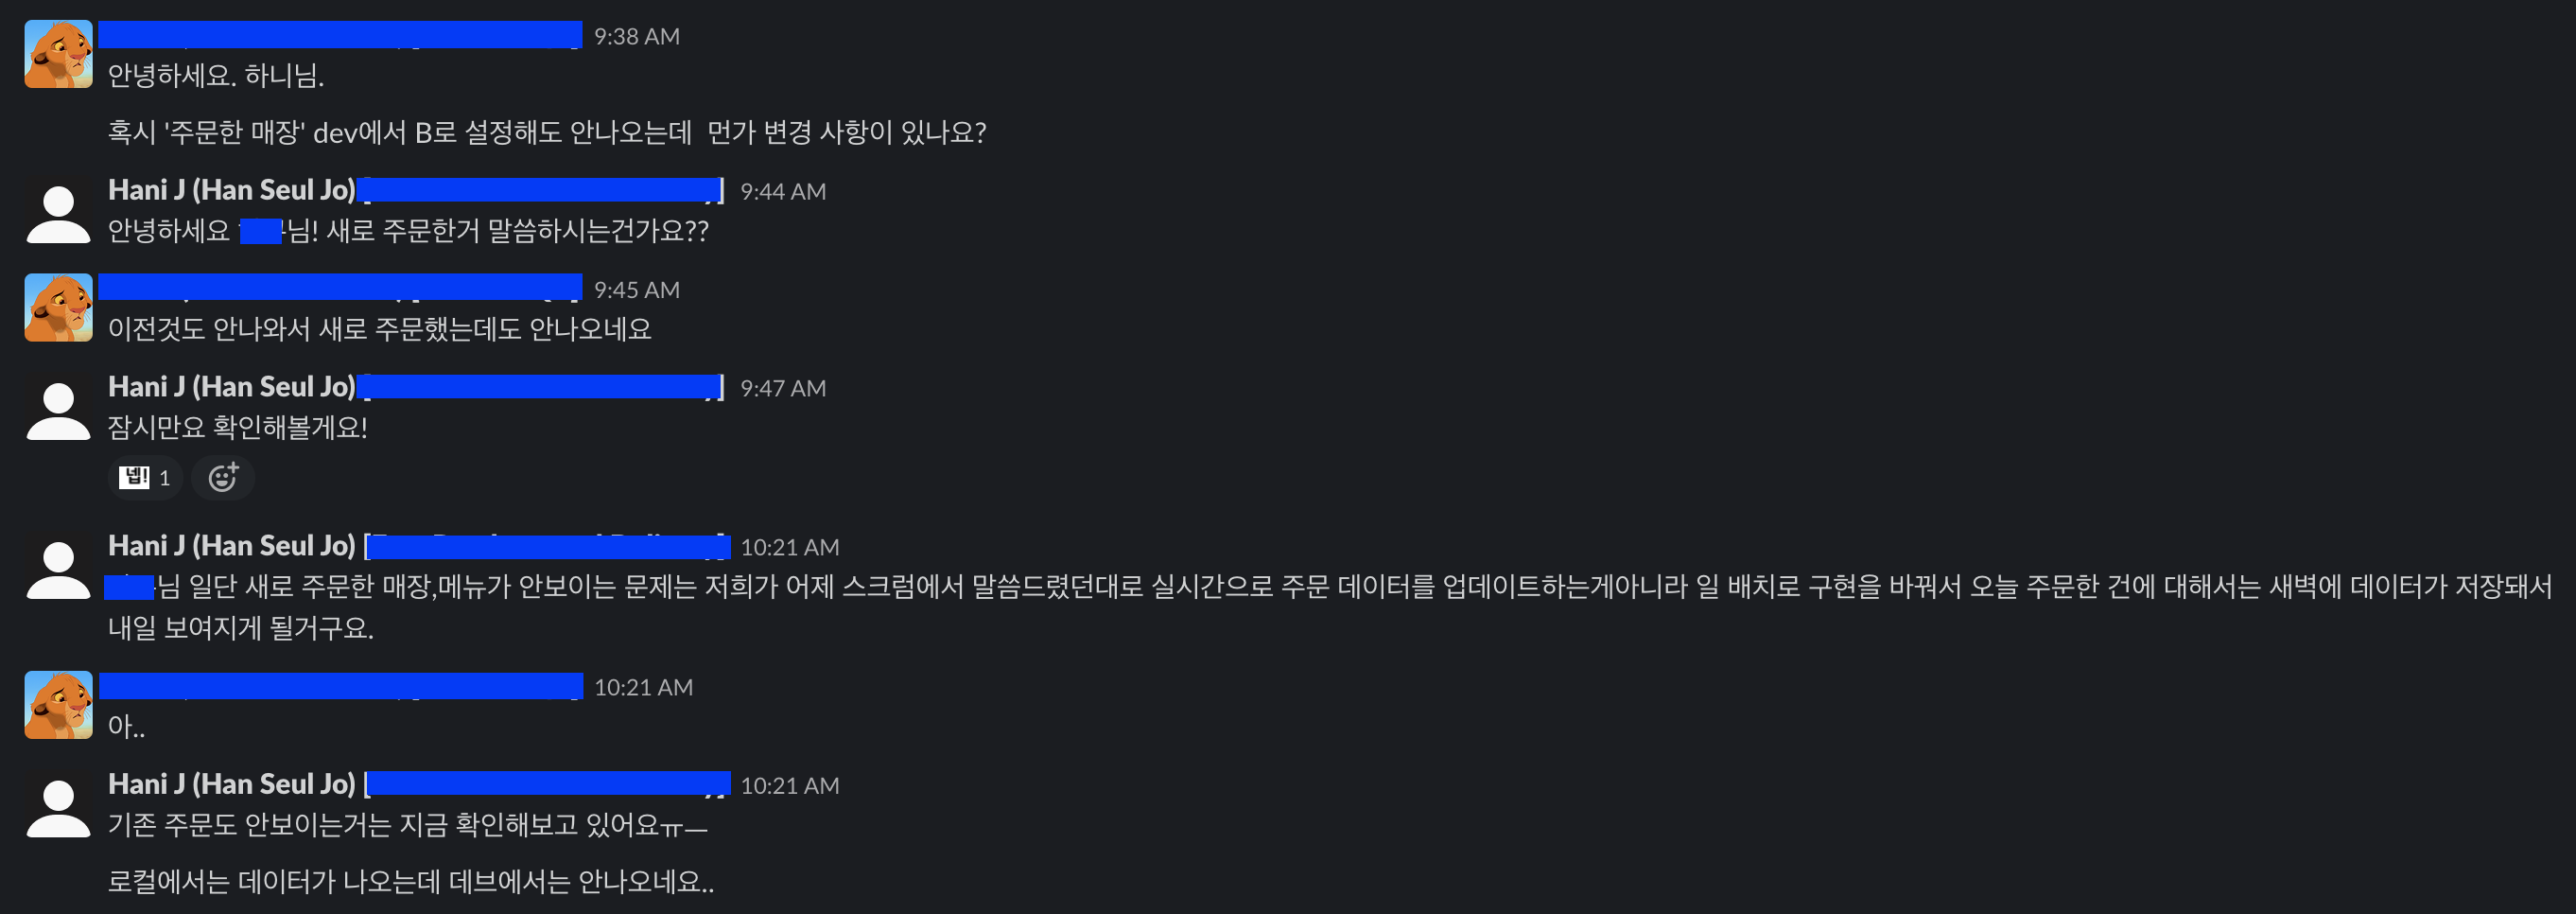The width and height of the screenshot is (2576, 914).
Task: Open the 9:38 AM message timestamp
Action: (x=637, y=36)
